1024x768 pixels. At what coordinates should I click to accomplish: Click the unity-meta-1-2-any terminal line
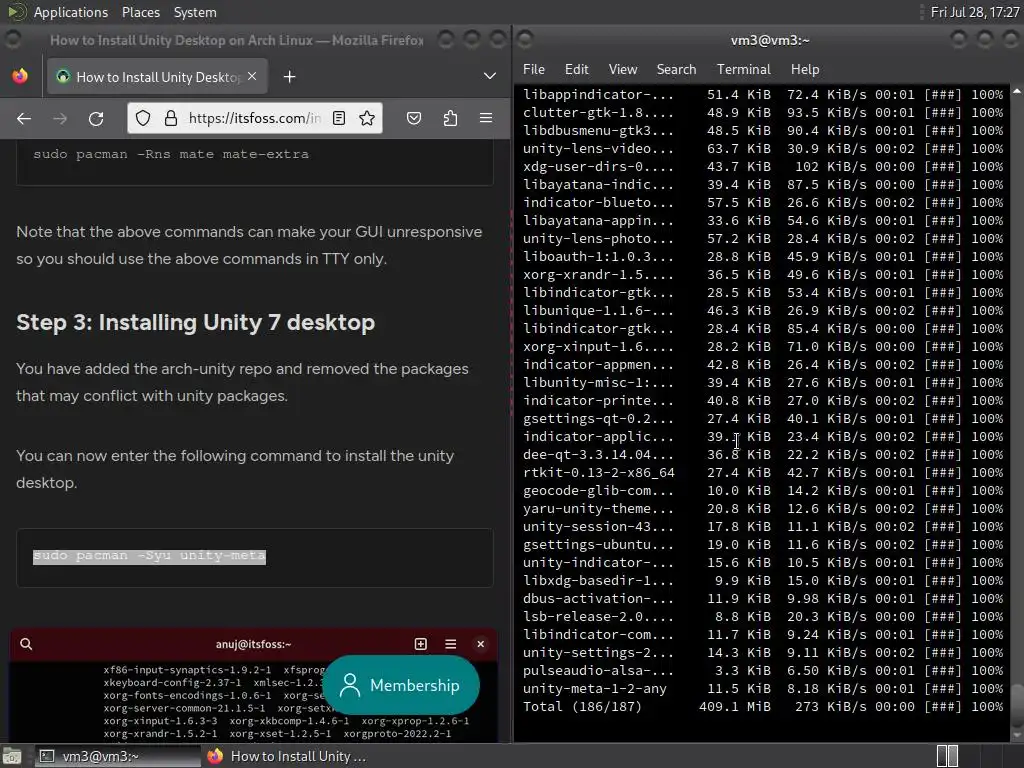point(763,688)
